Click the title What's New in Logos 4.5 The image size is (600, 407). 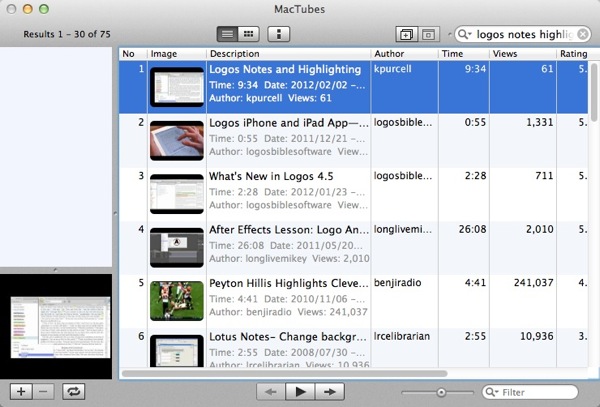coord(271,176)
